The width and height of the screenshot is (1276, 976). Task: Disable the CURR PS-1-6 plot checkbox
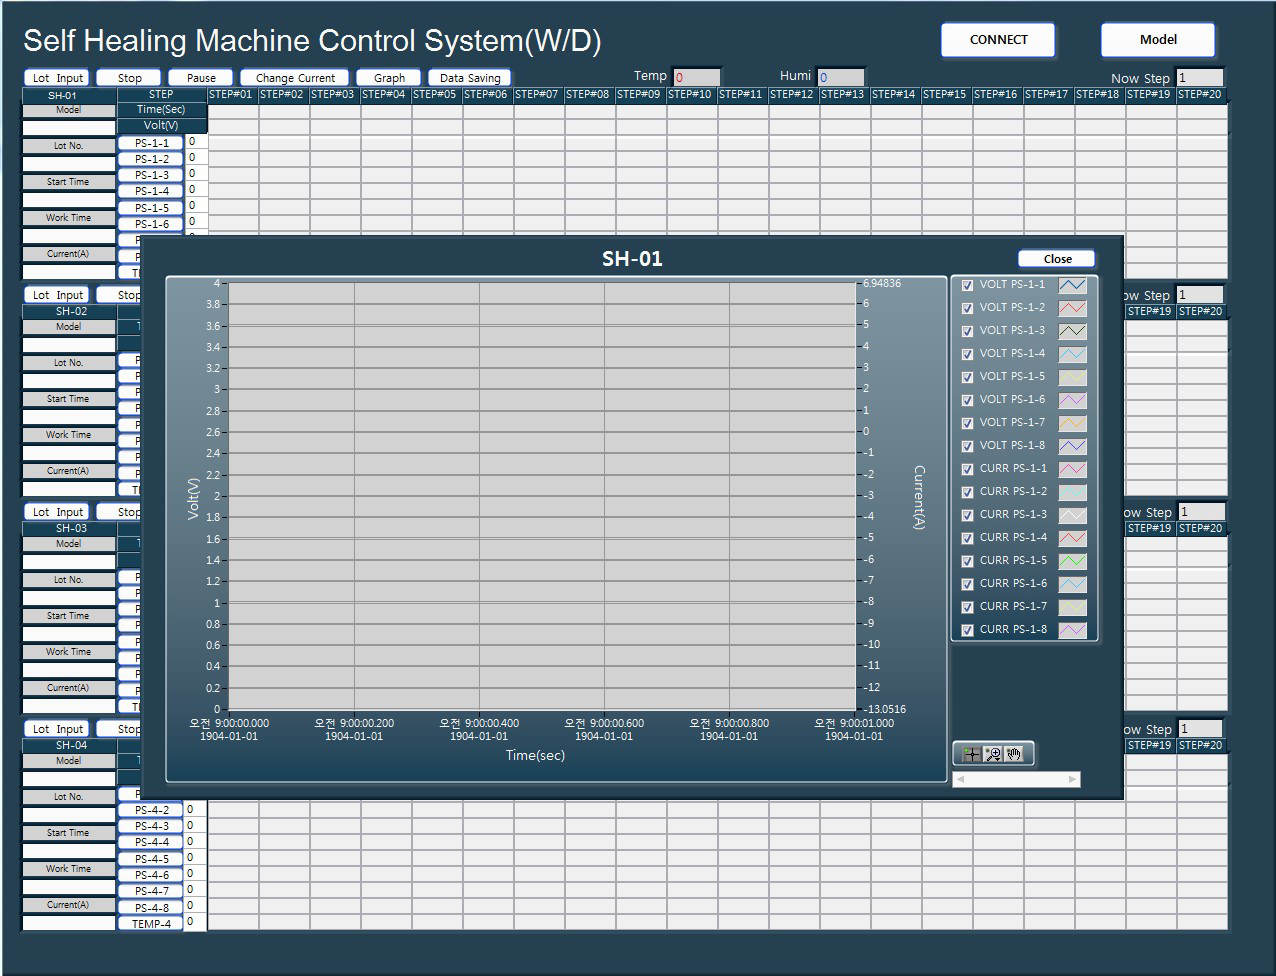point(967,584)
